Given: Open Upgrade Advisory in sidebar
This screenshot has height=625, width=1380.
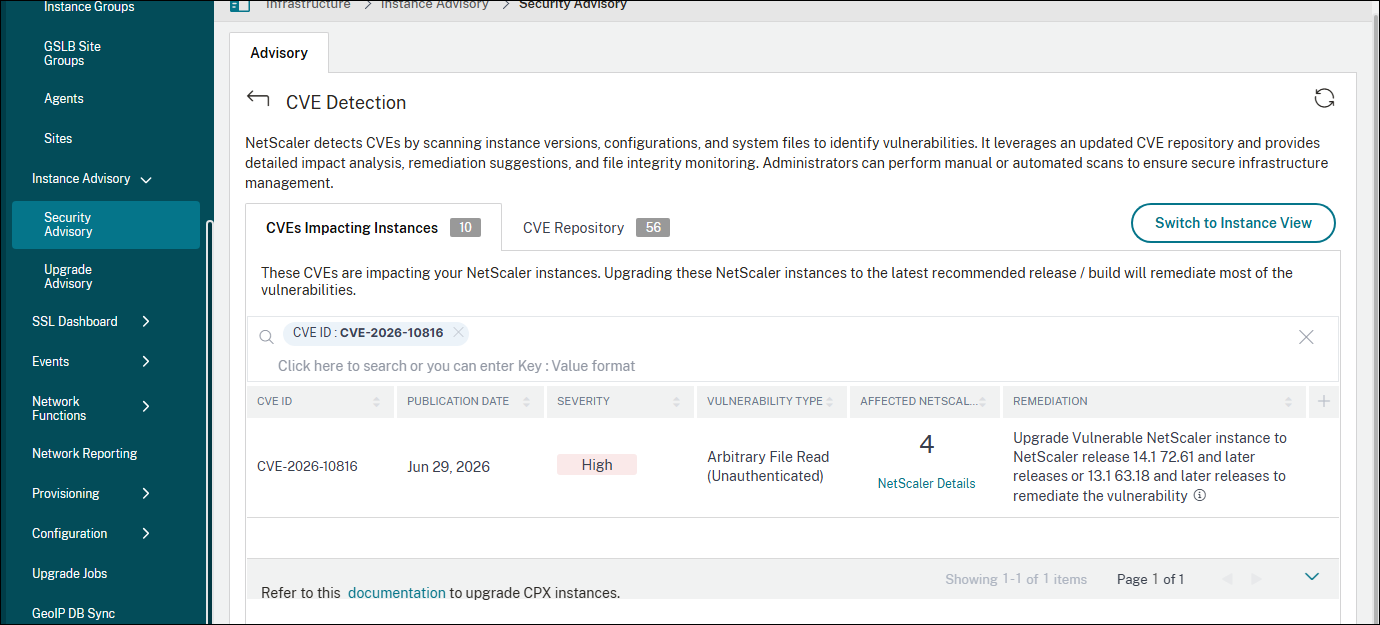Looking at the screenshot, I should click(x=68, y=276).
